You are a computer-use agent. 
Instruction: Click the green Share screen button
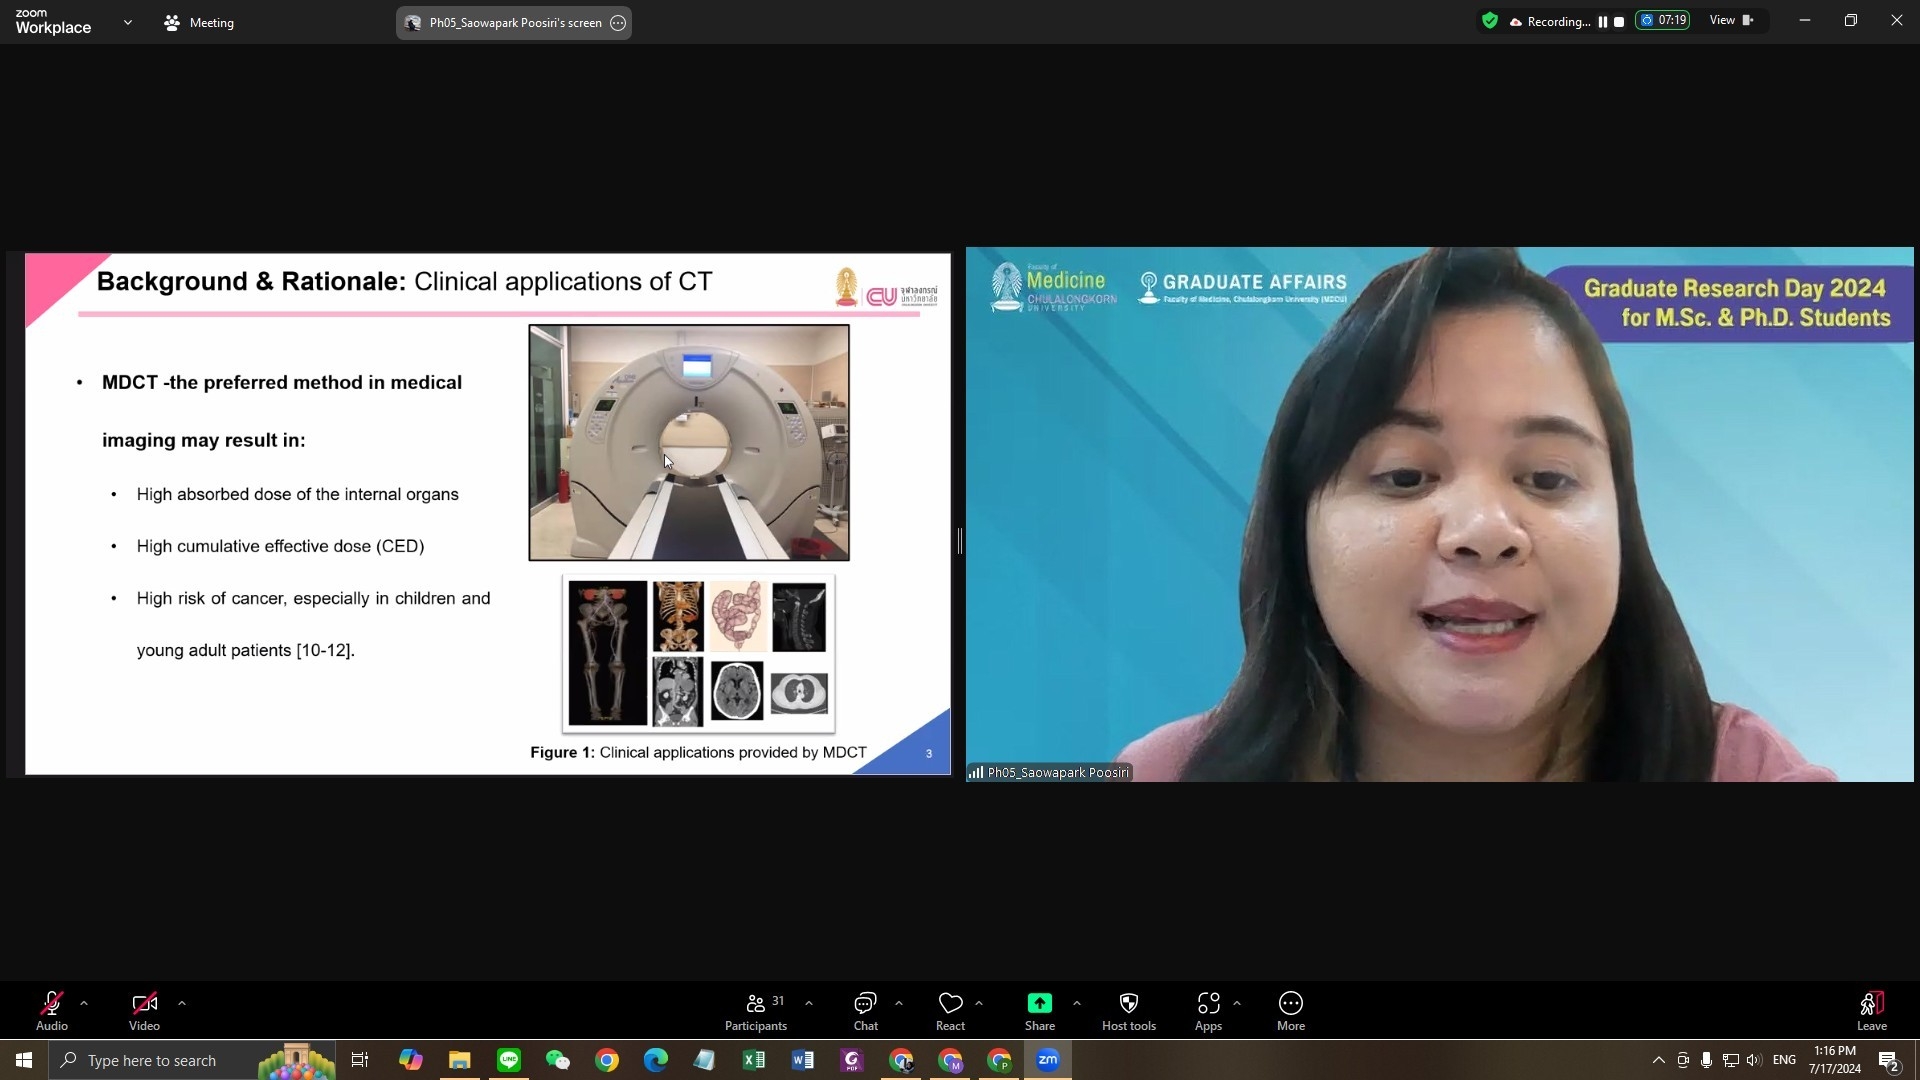[x=1039, y=1004]
